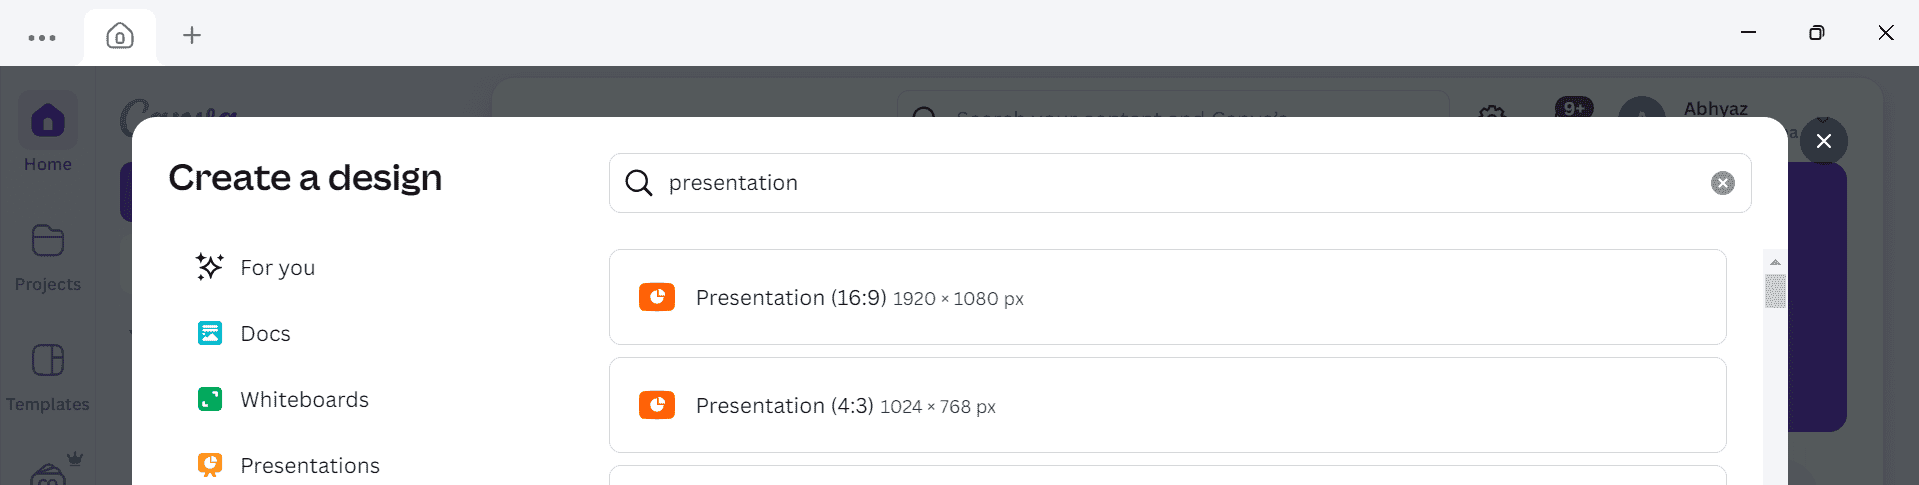Clear the presentation search text
1919x485 pixels.
tap(1722, 183)
